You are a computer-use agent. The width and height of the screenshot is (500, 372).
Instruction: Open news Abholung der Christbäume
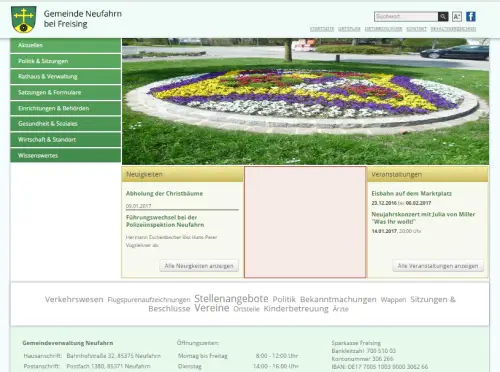pos(164,193)
